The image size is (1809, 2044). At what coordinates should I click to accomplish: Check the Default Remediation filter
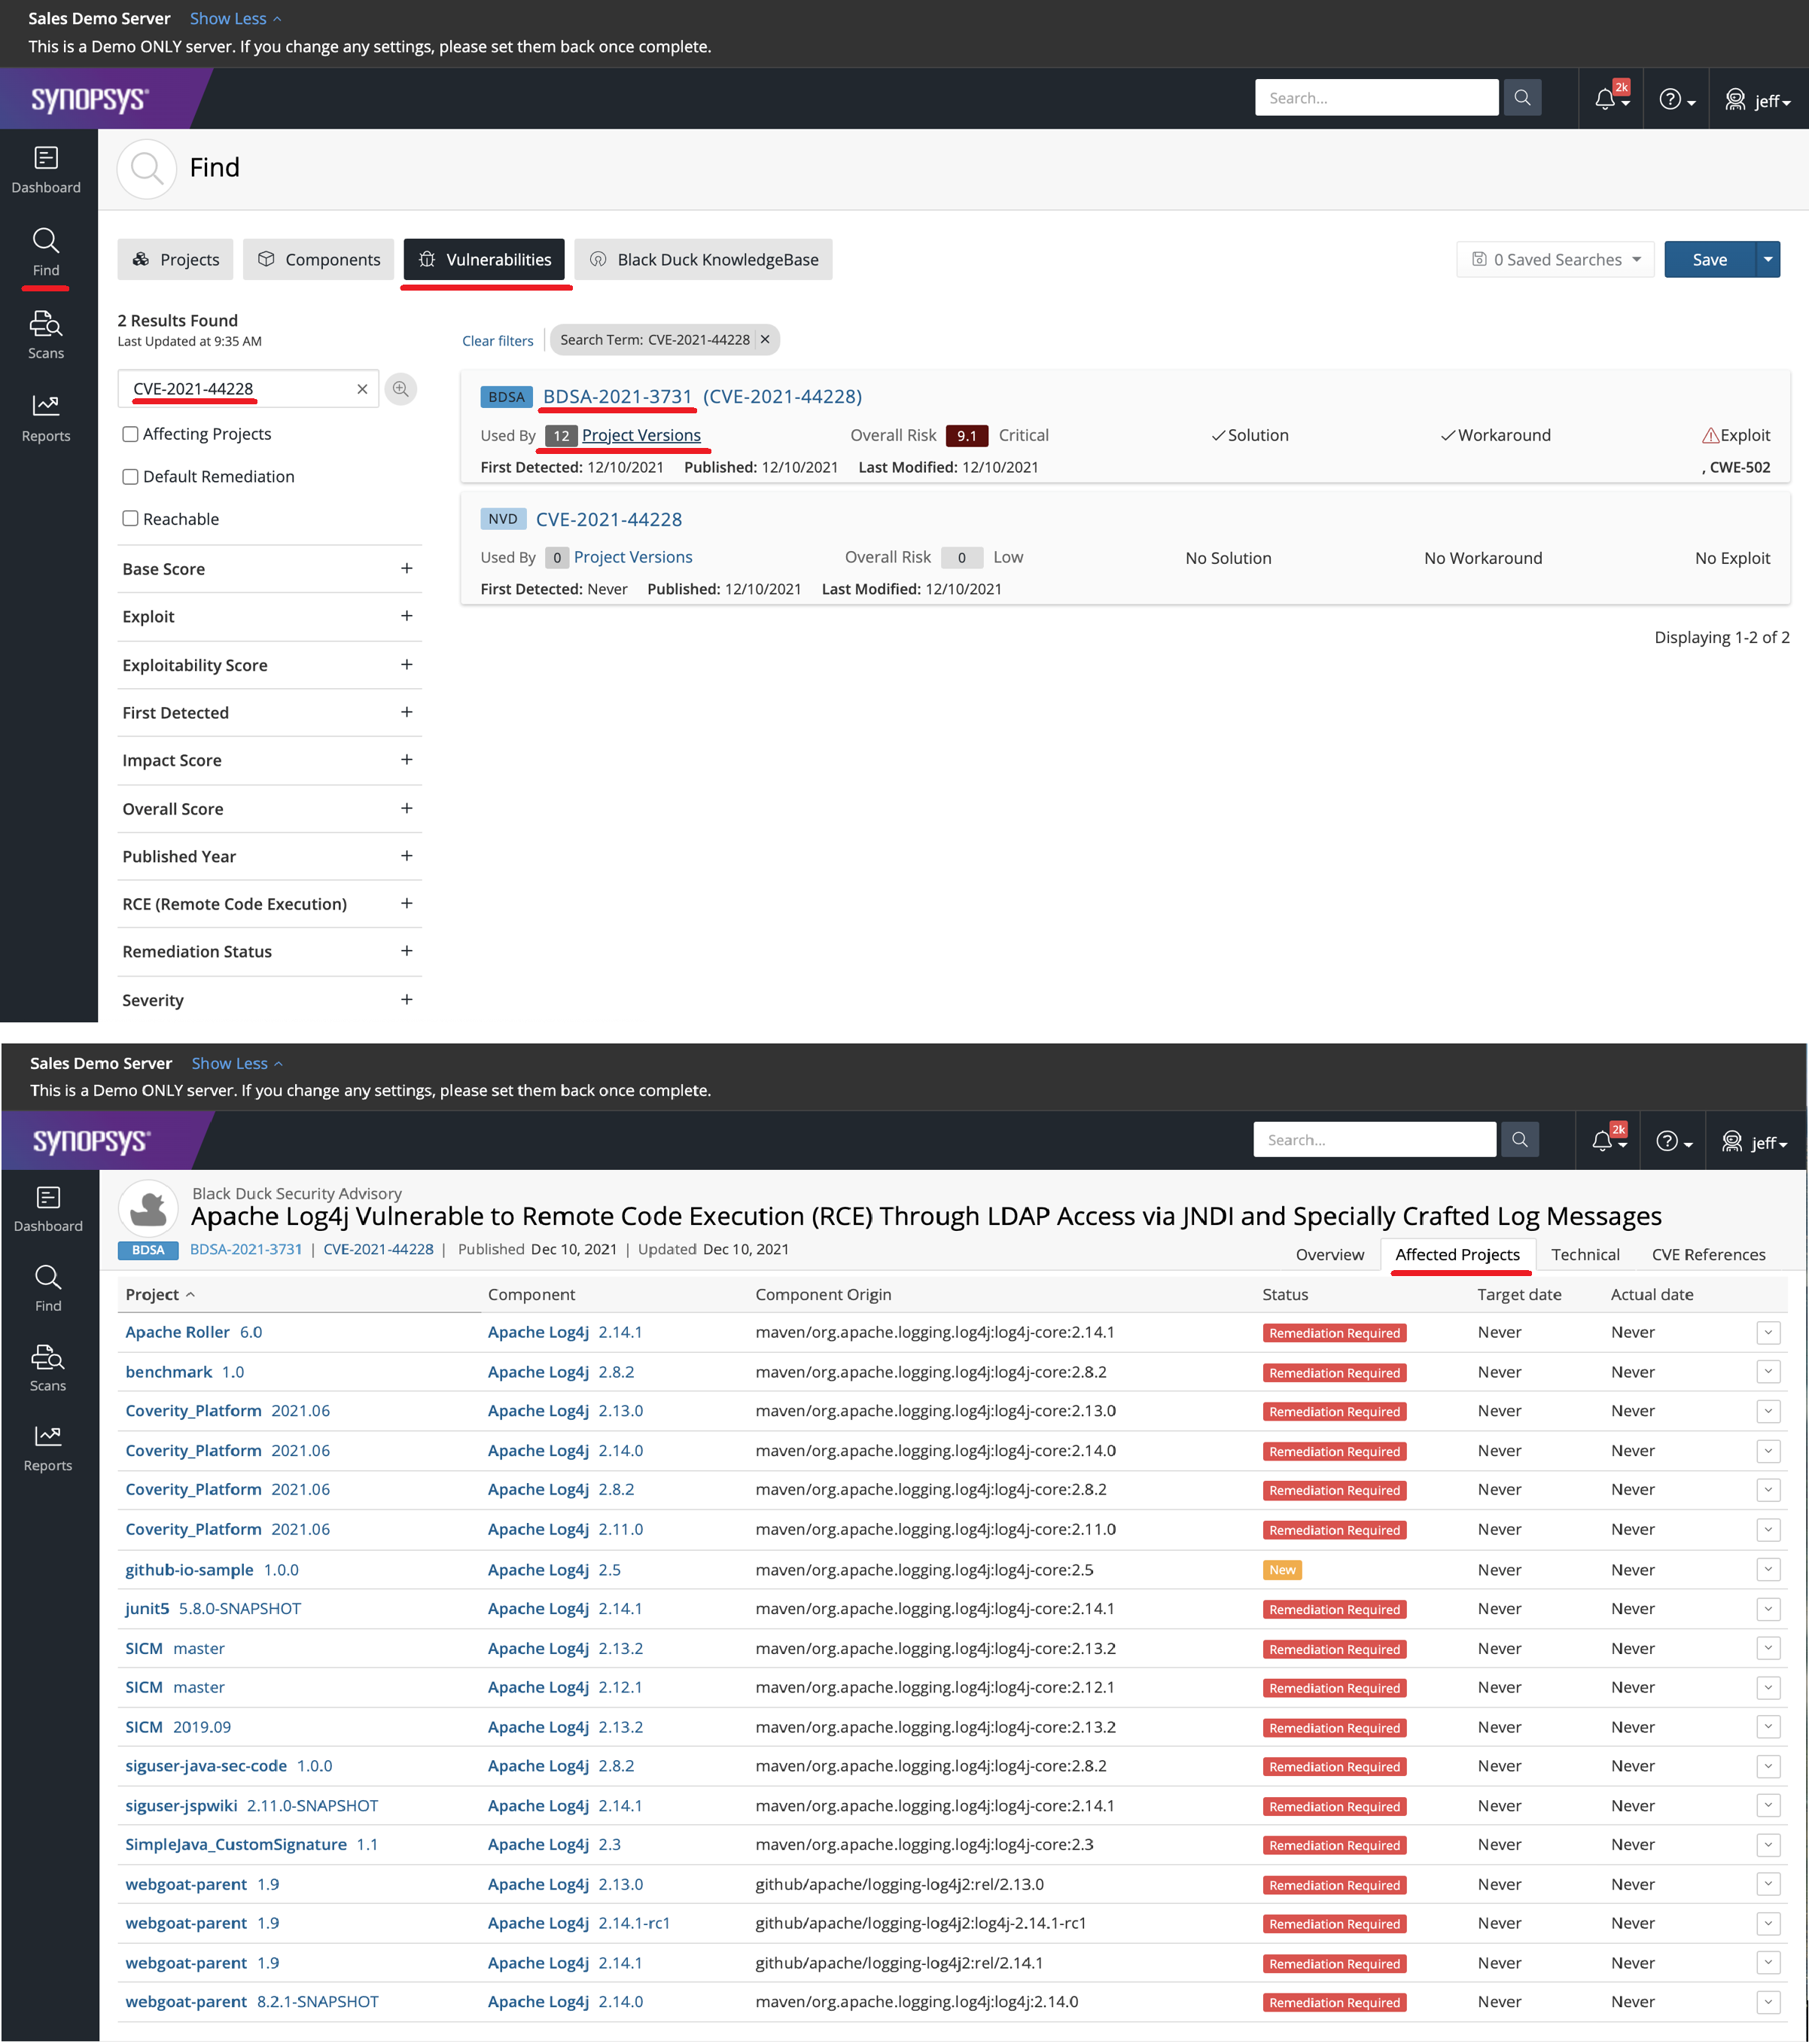(x=130, y=476)
